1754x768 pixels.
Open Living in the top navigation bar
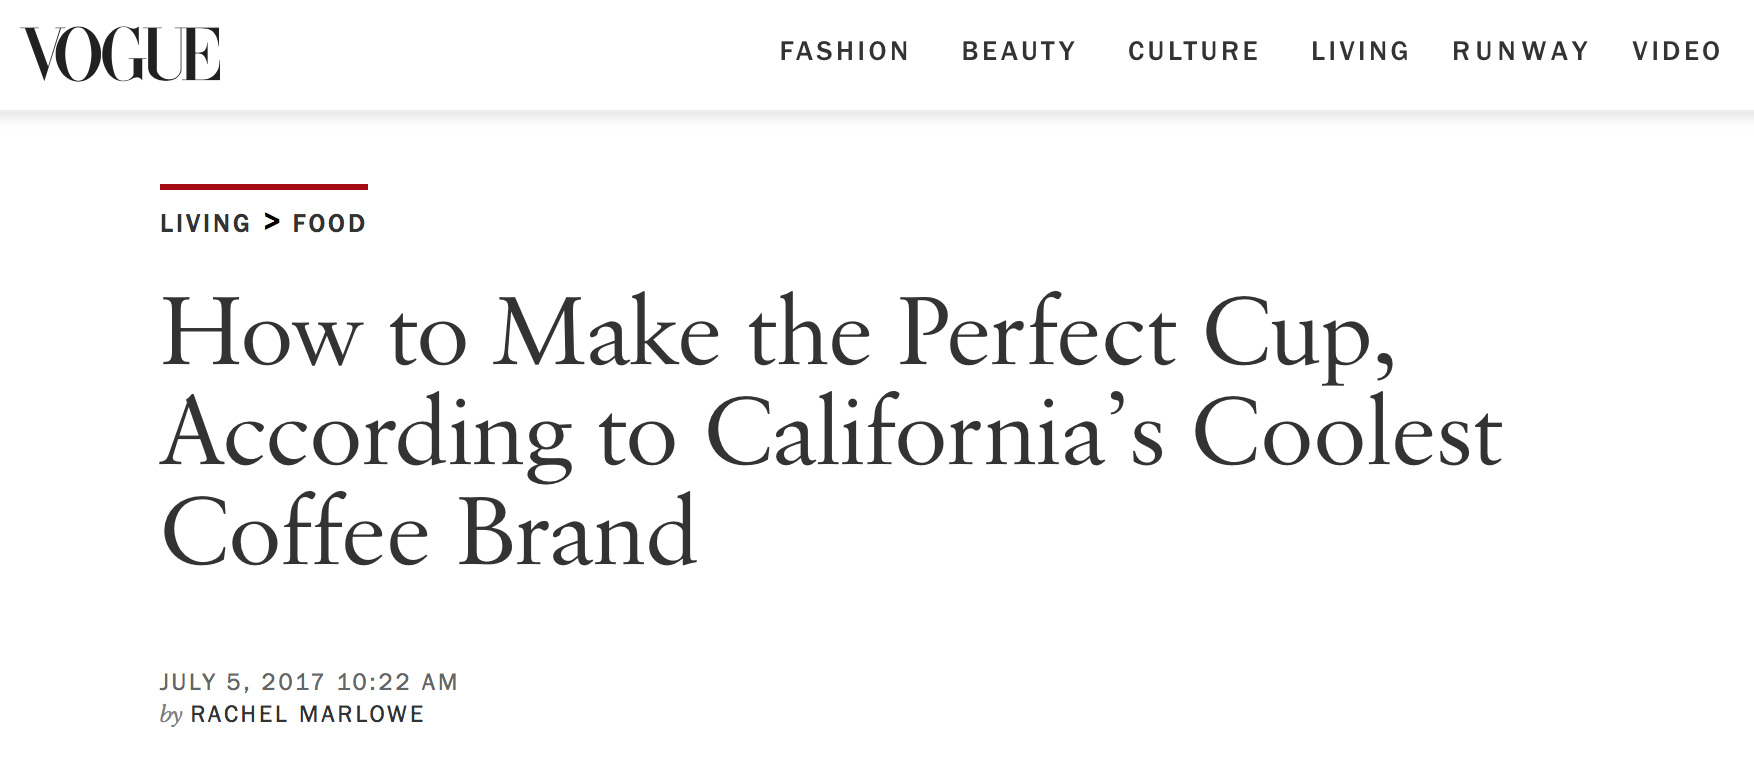(1360, 51)
